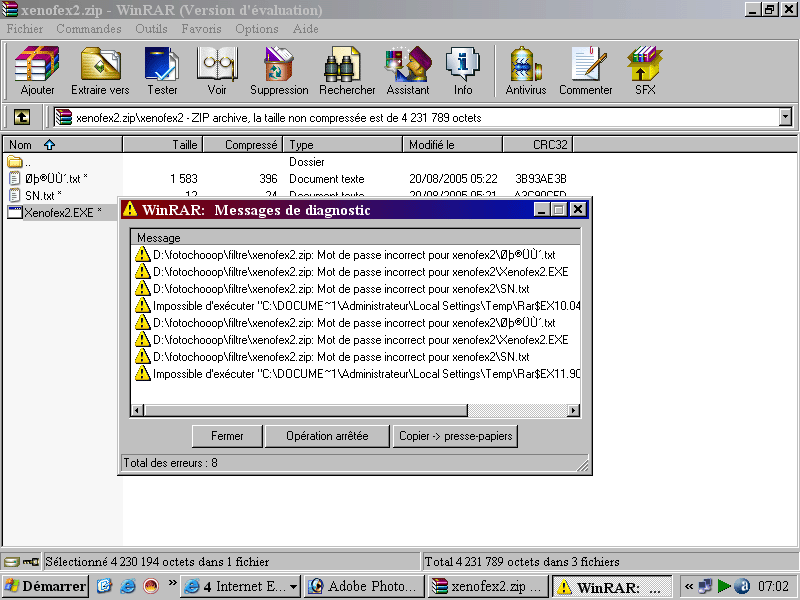
Task: Click the Total des erreurs : 8 text
Action: click(170, 463)
